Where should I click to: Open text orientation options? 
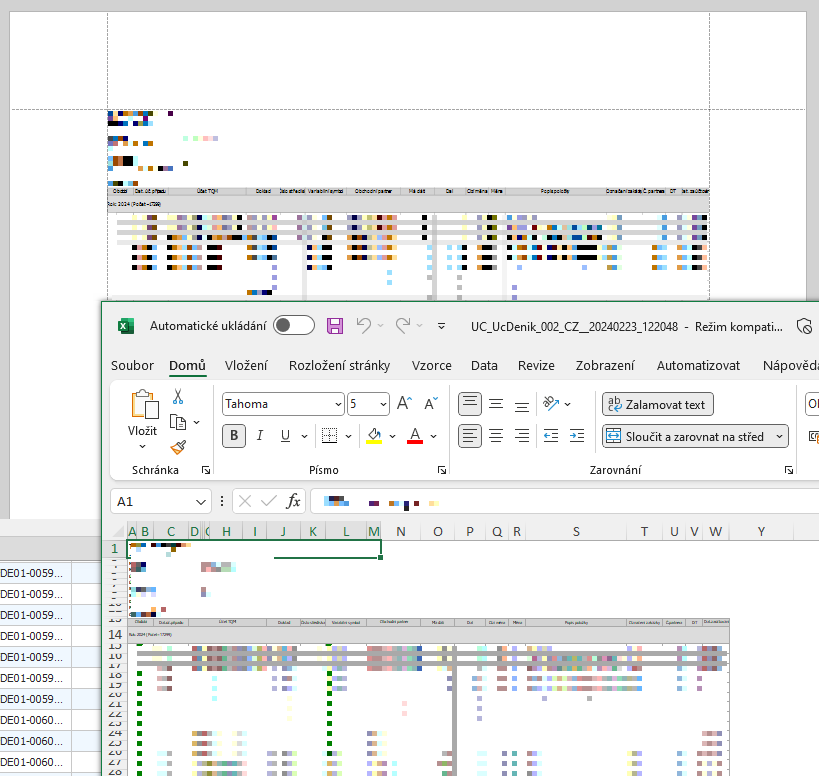556,404
